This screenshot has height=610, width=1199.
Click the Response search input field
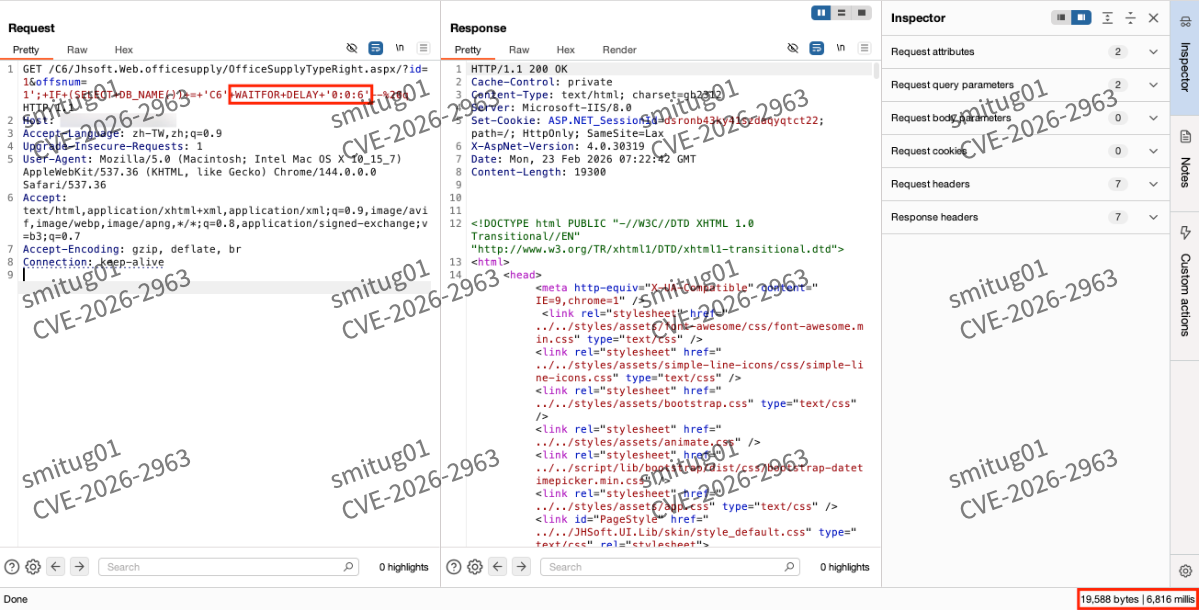(x=670, y=567)
